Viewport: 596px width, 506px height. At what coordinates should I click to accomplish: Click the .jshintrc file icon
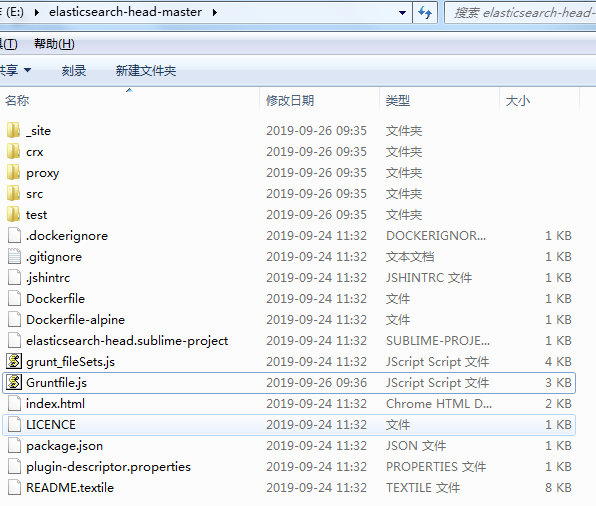(x=14, y=277)
